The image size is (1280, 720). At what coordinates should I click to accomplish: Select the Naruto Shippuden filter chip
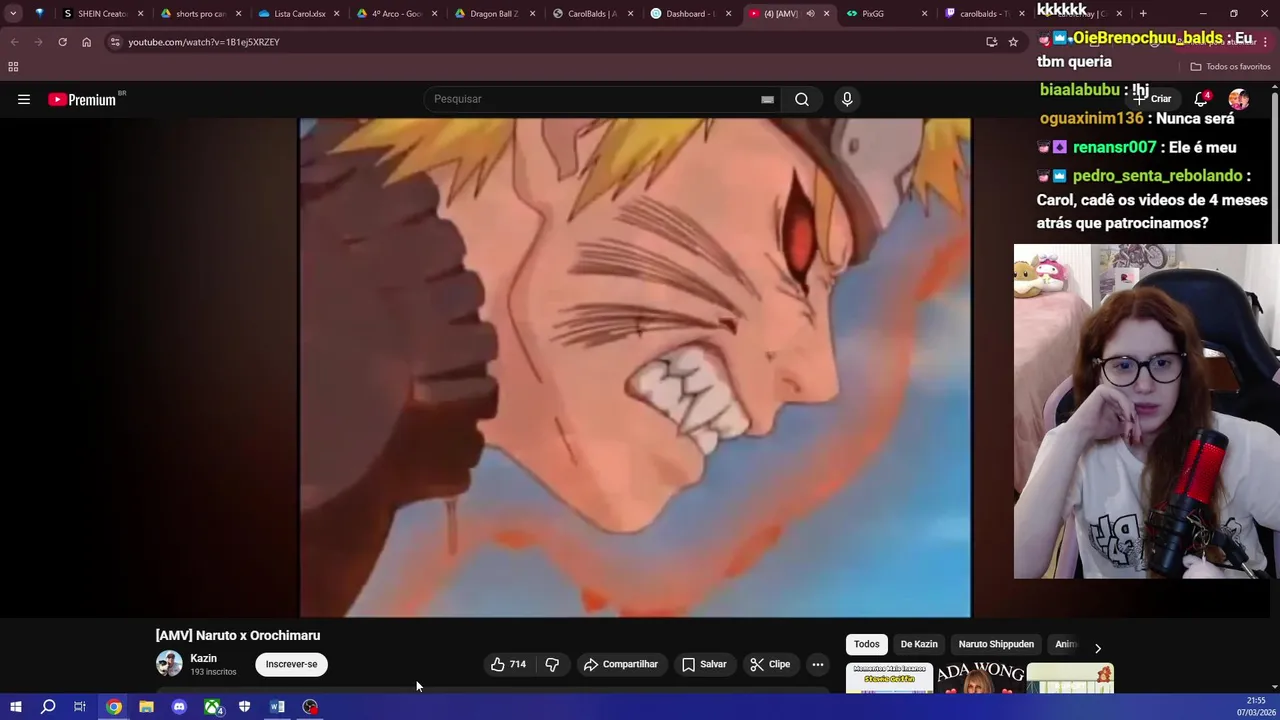(996, 644)
